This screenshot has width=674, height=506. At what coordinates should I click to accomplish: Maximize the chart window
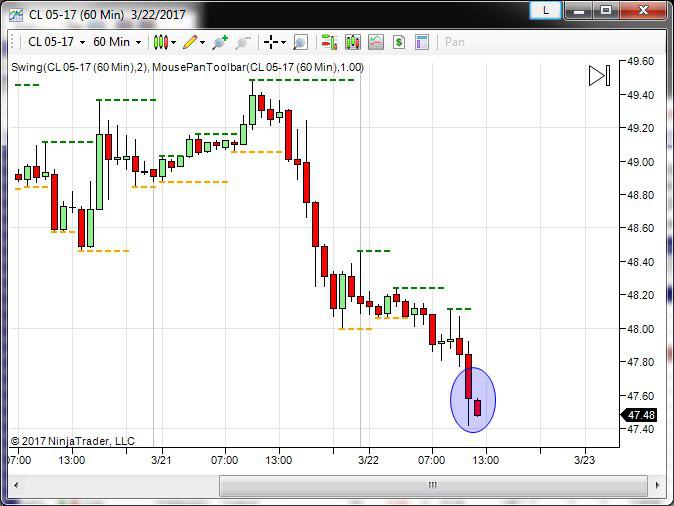point(606,10)
